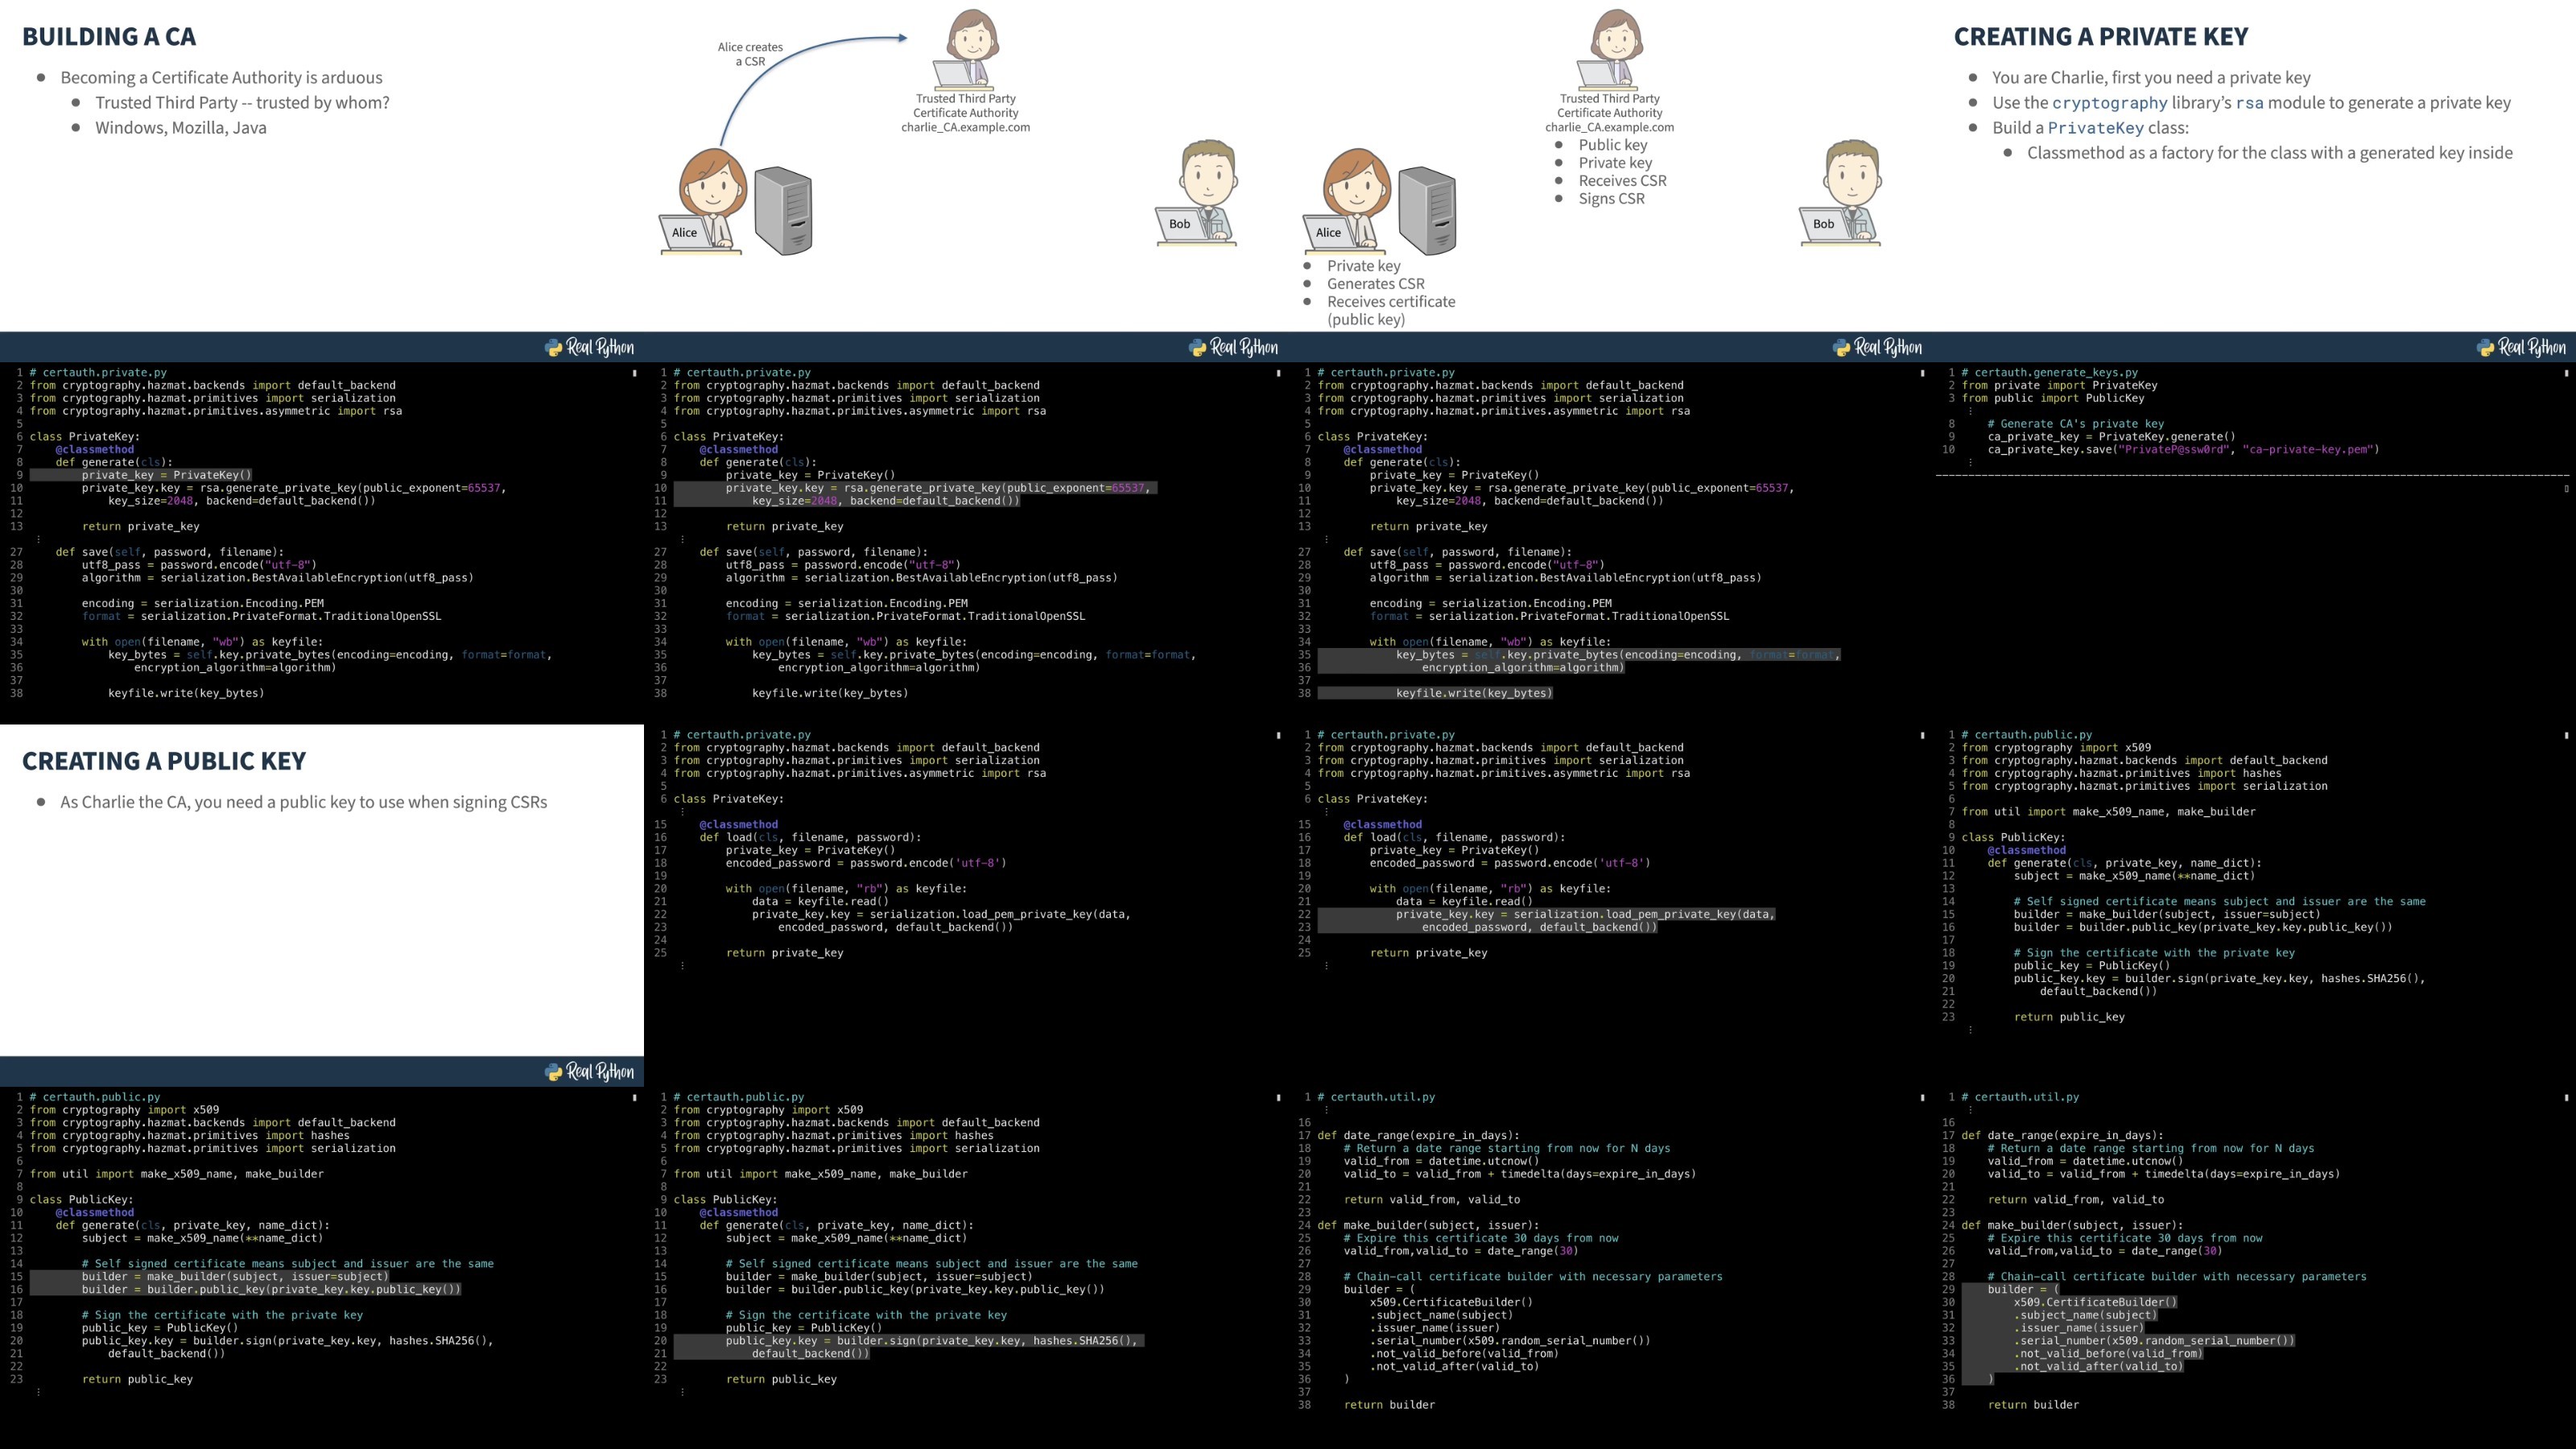Select the 'Windows, Mozilla, Java' bullet
The width and height of the screenshot is (2576, 1449).
tap(181, 128)
